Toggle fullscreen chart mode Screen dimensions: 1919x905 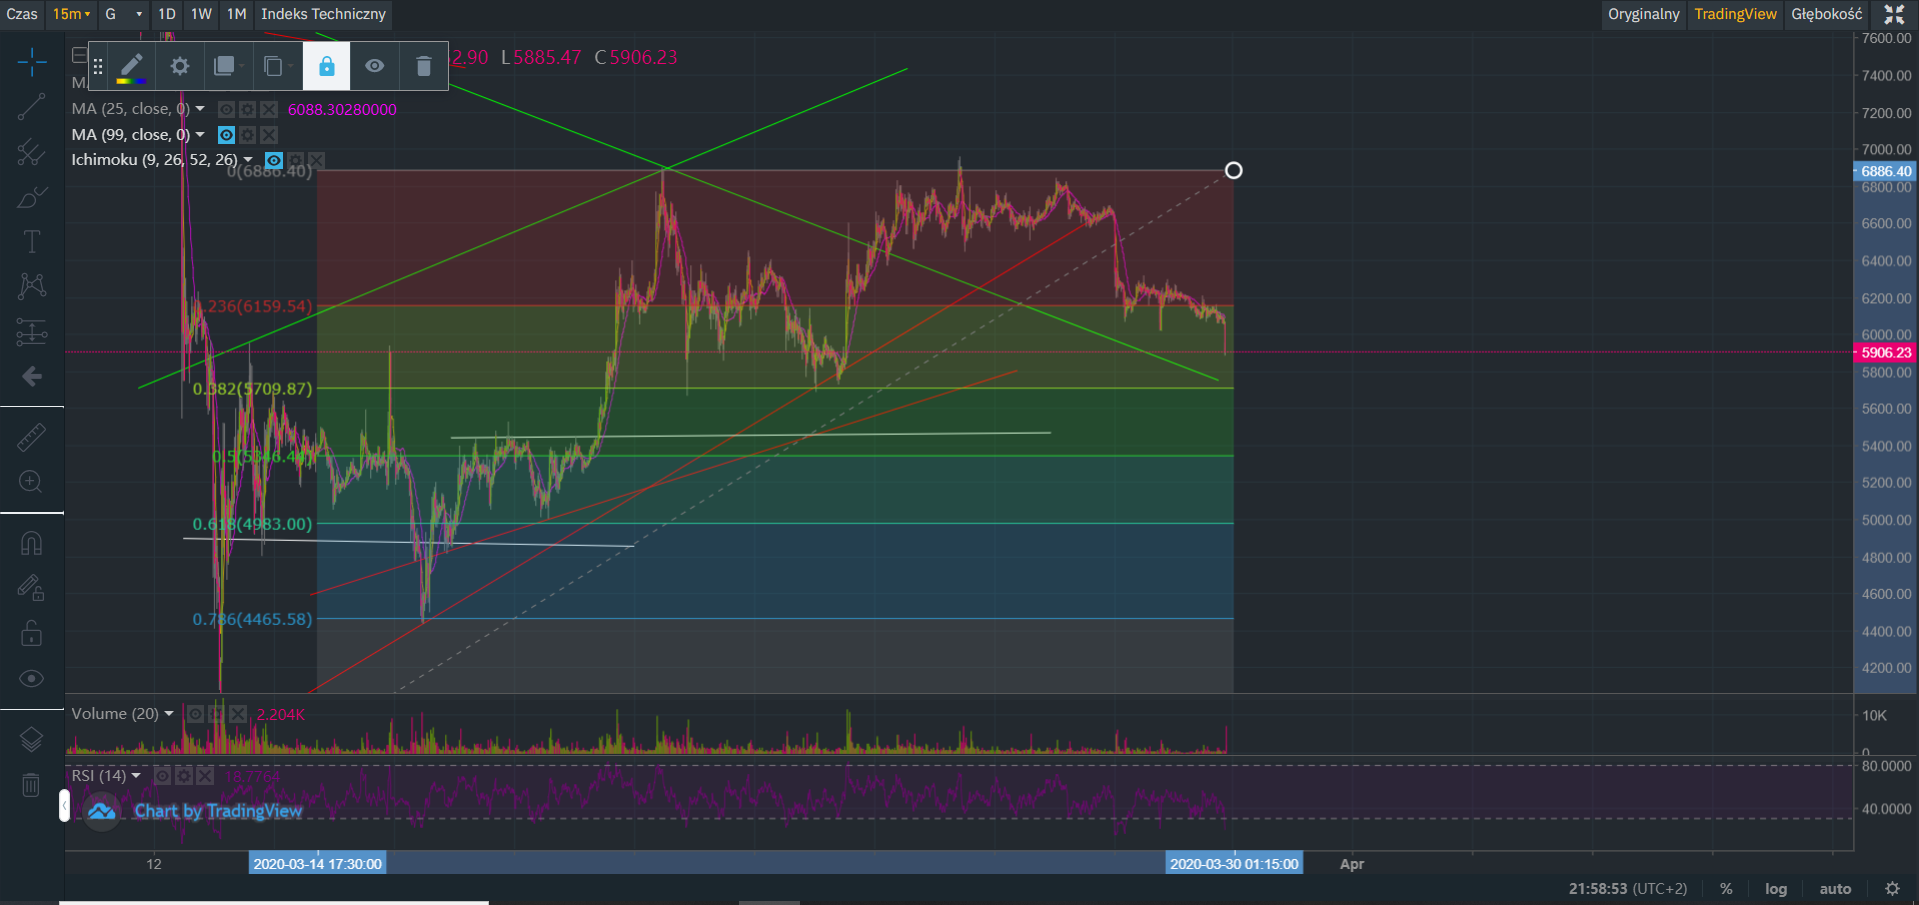click(1894, 14)
